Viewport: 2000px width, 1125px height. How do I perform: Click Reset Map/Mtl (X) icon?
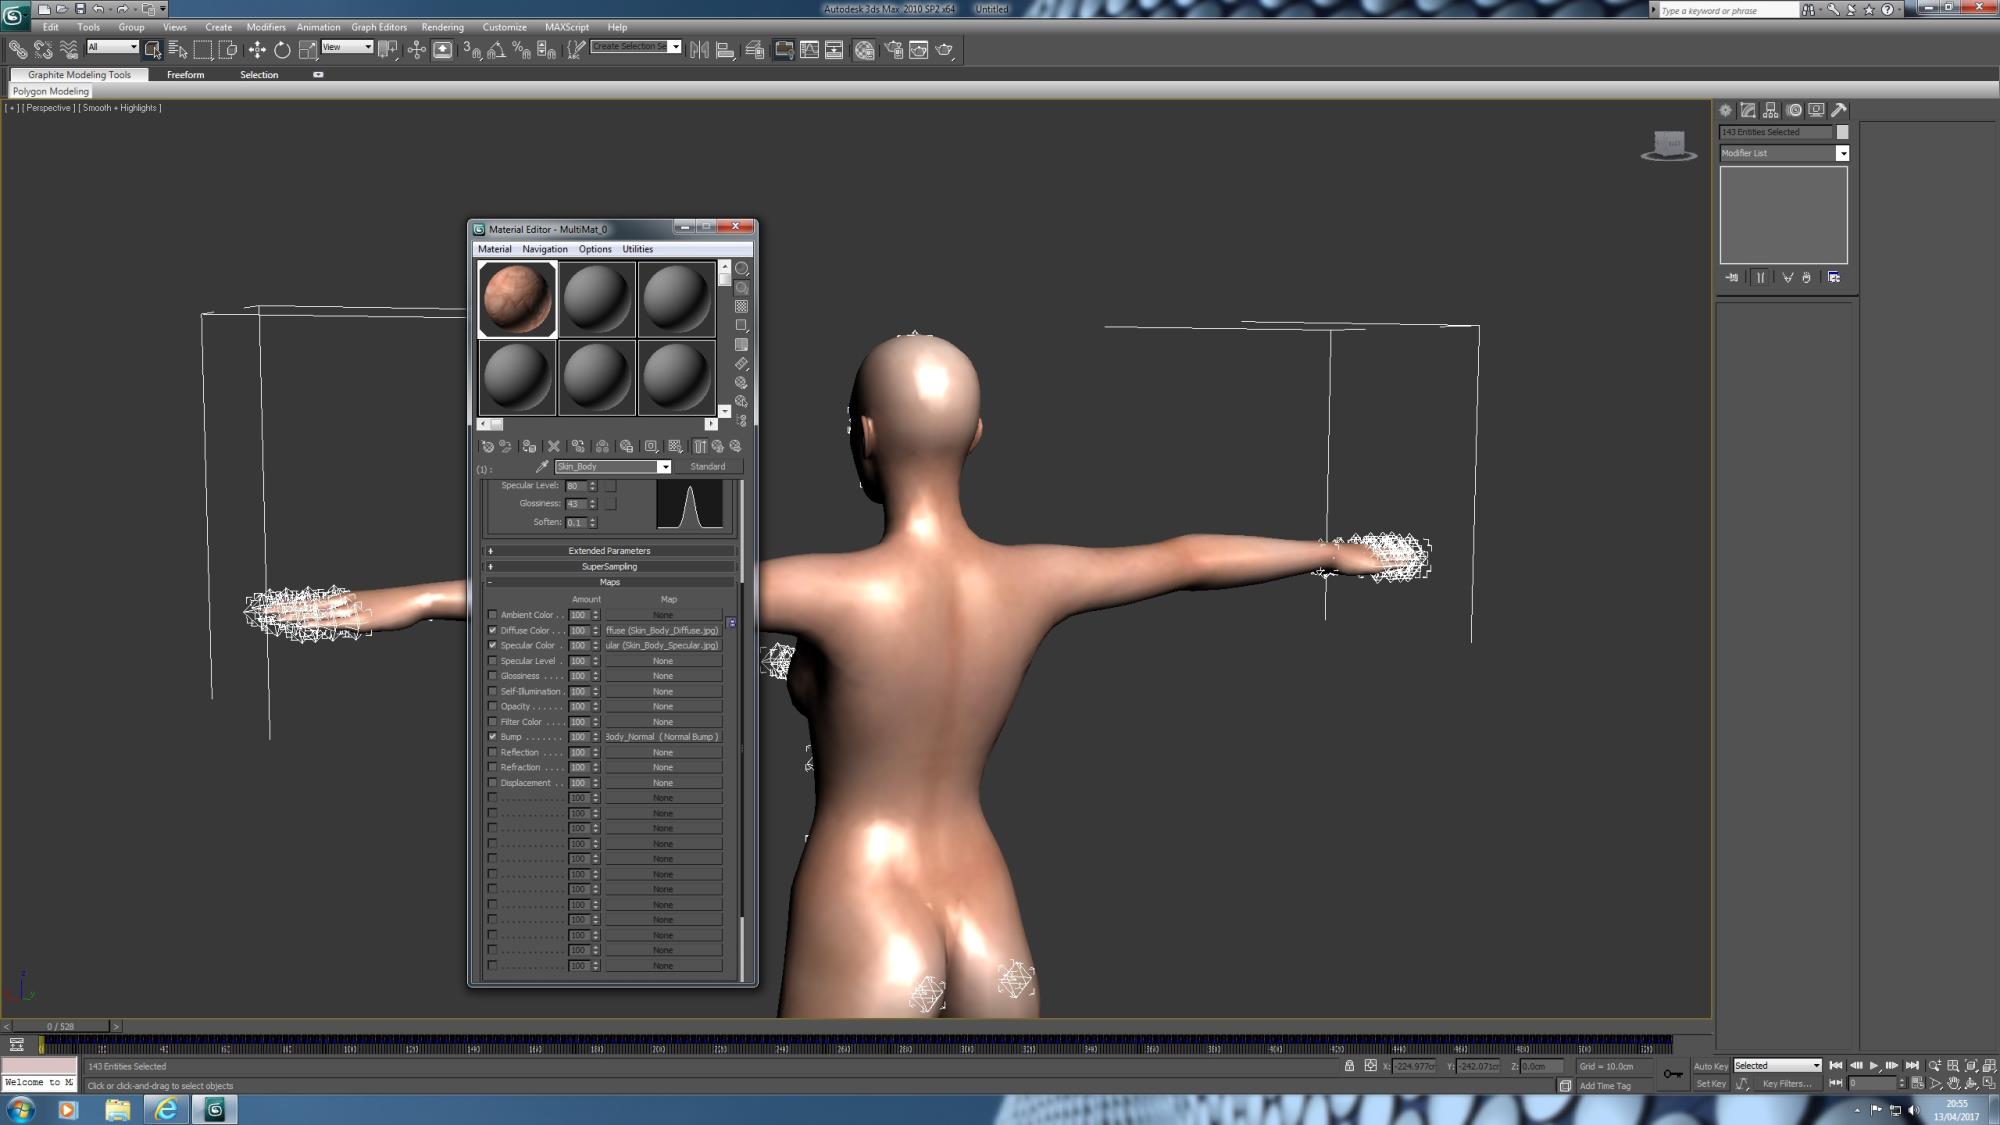553,446
